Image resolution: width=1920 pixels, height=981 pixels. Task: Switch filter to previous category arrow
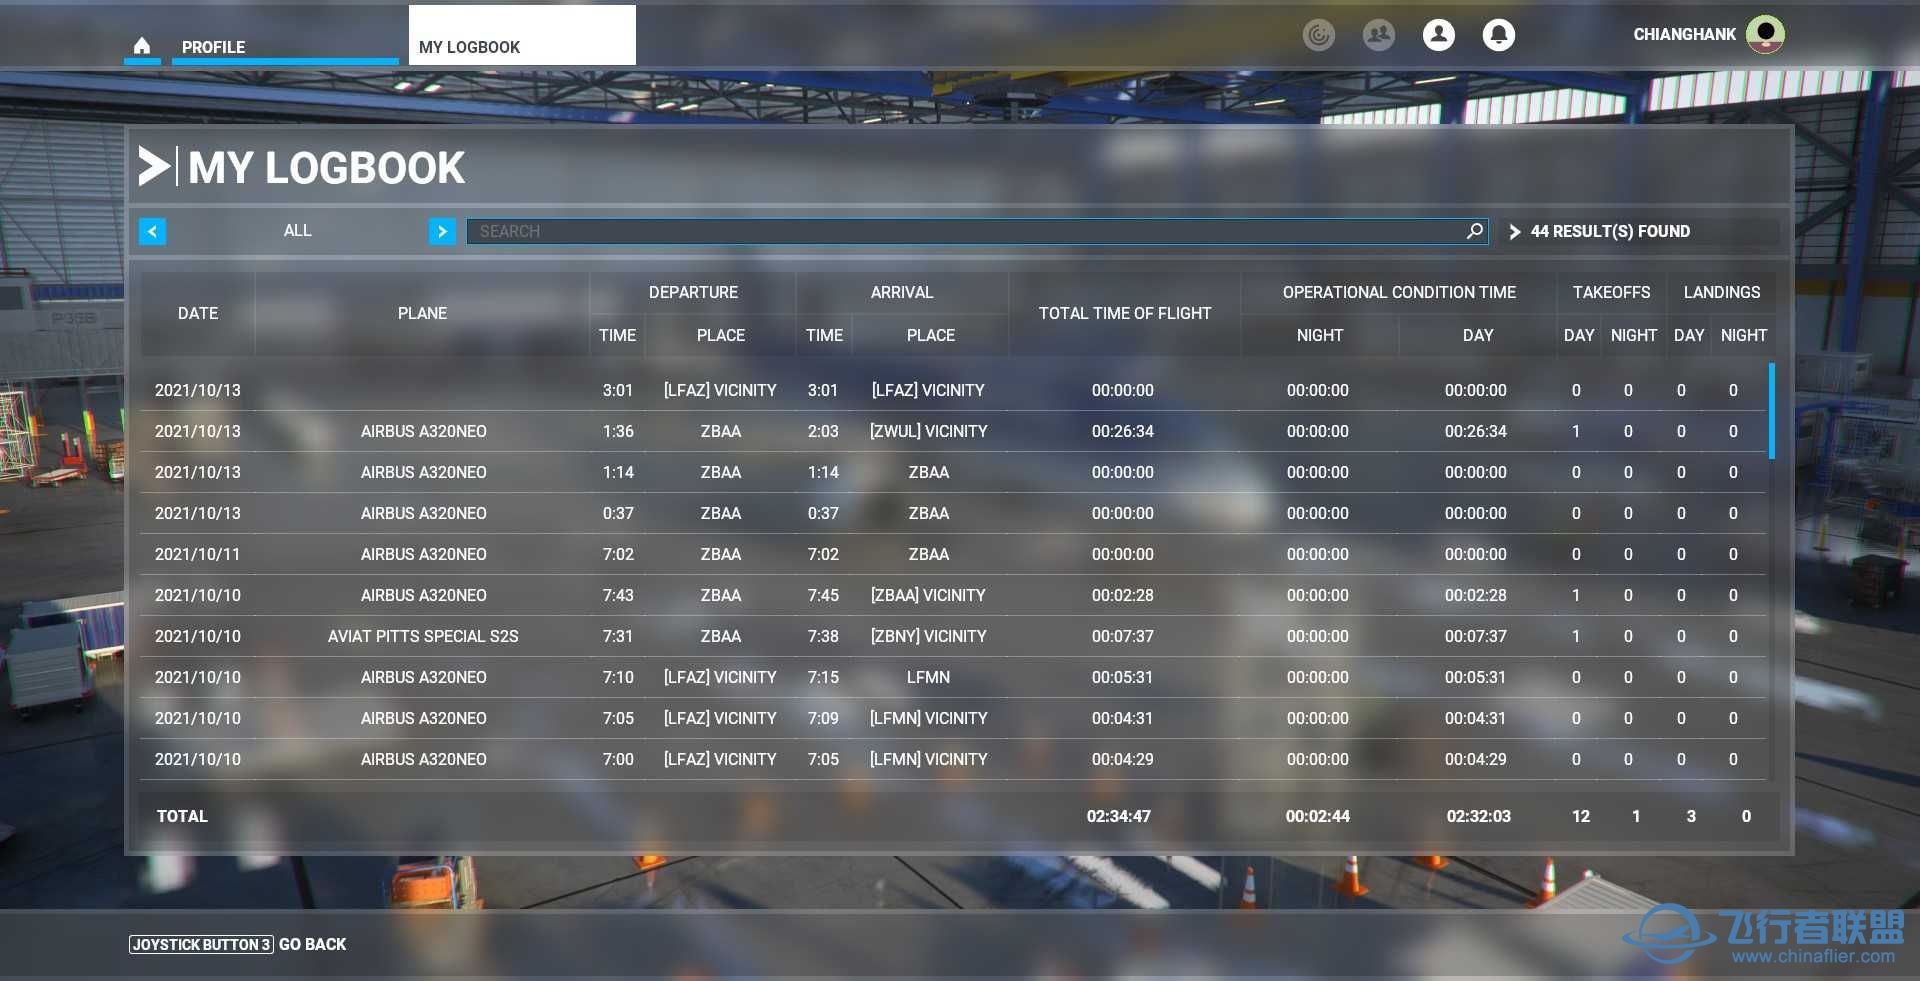click(x=152, y=231)
